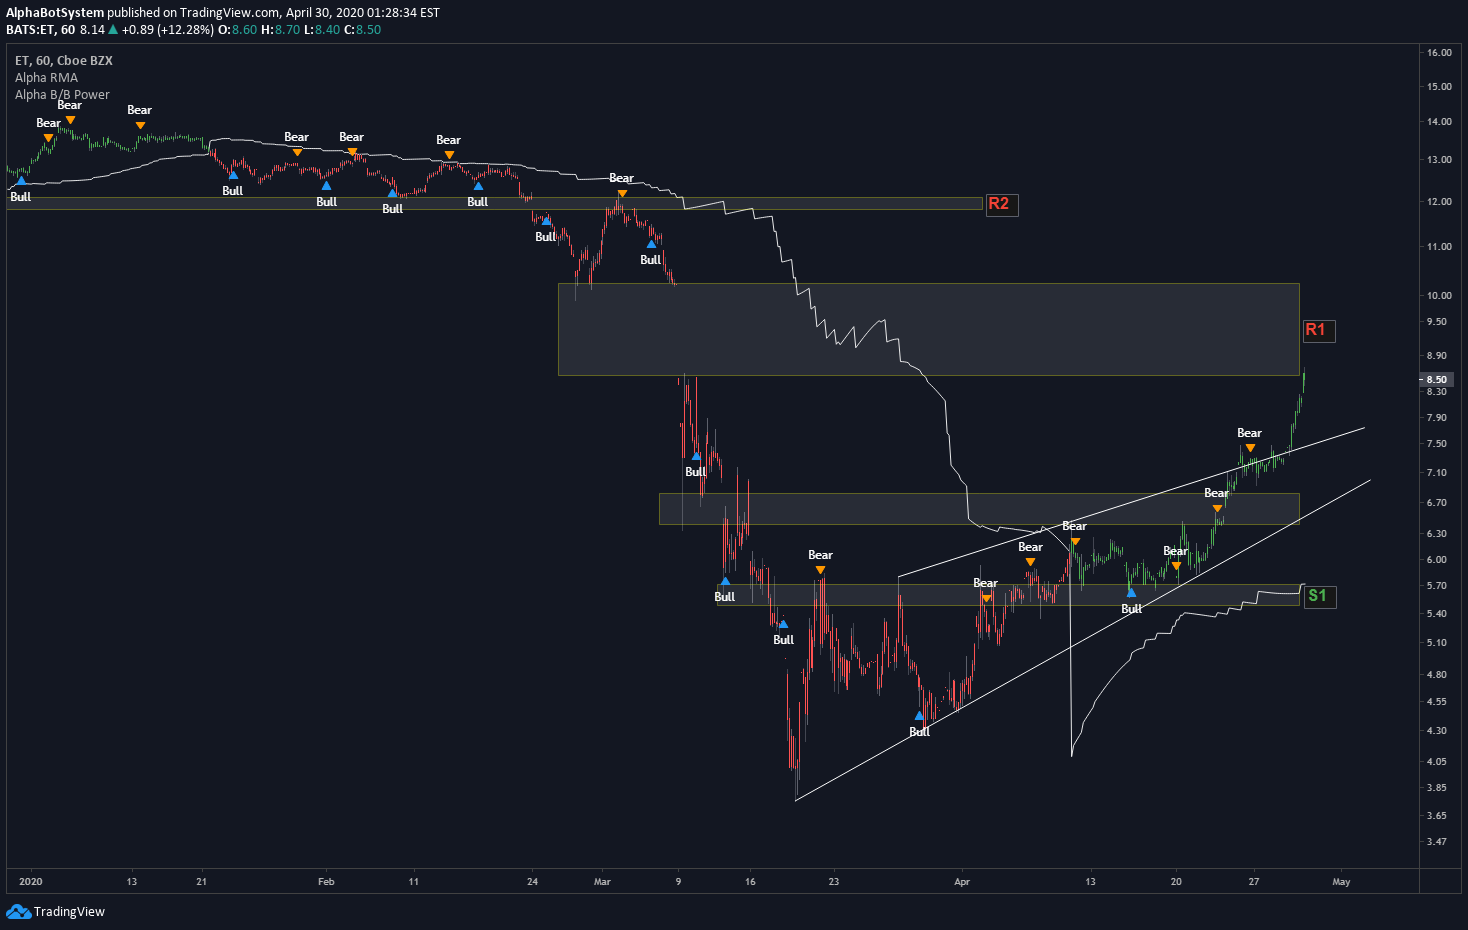Click the May label on time axis
Image resolution: width=1468 pixels, height=930 pixels.
coord(1341,882)
